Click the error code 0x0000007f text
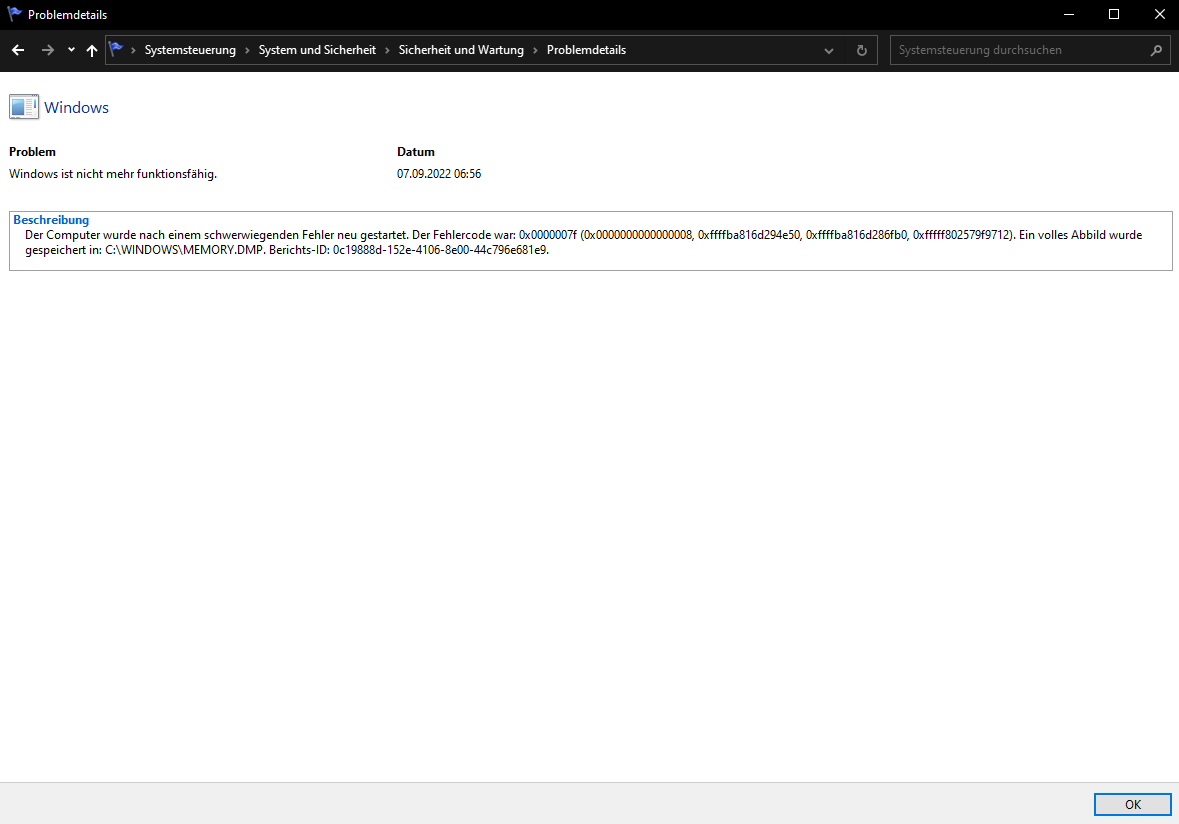 [x=547, y=235]
